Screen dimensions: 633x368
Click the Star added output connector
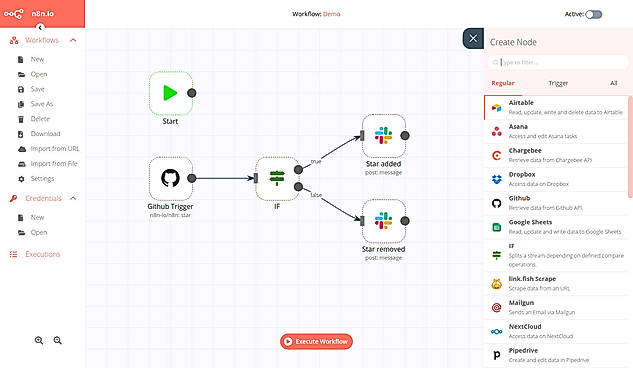coord(405,136)
